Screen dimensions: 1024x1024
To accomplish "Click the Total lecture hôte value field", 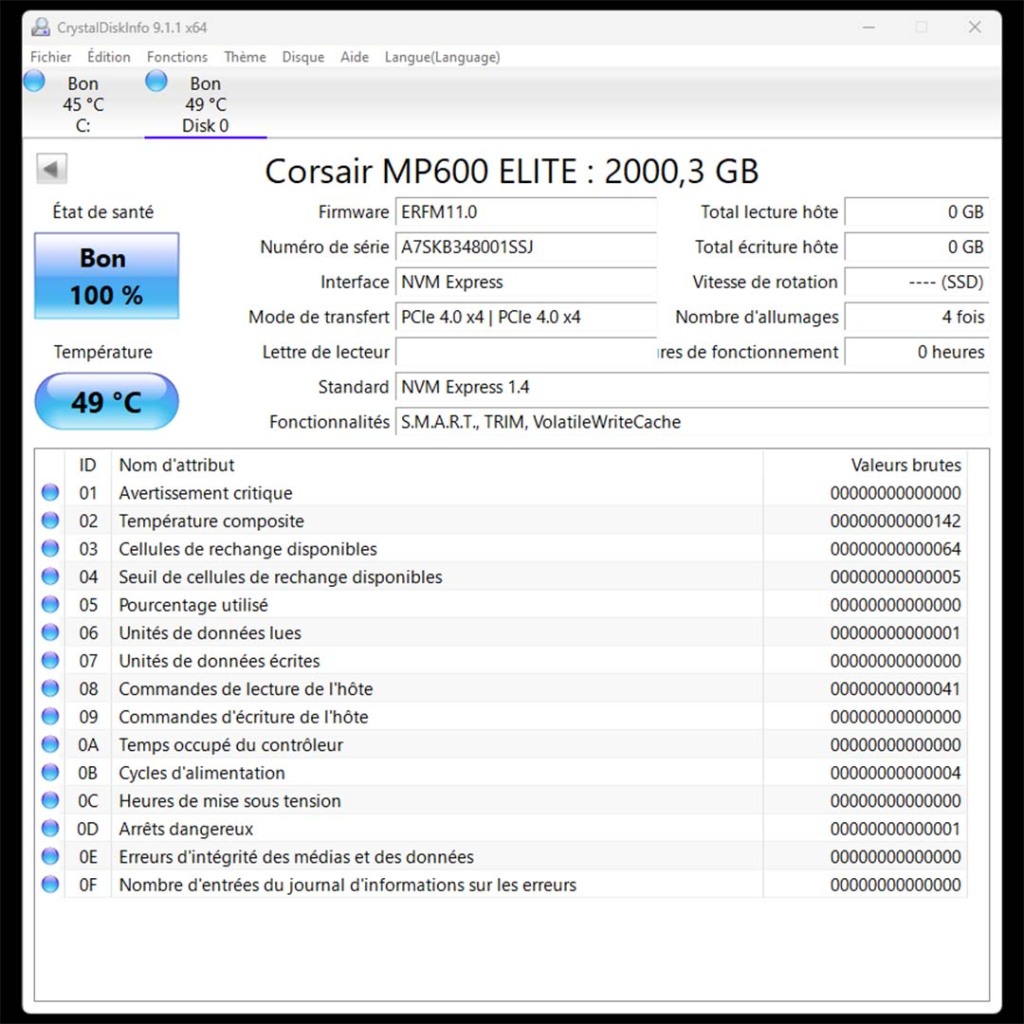I will [917, 212].
